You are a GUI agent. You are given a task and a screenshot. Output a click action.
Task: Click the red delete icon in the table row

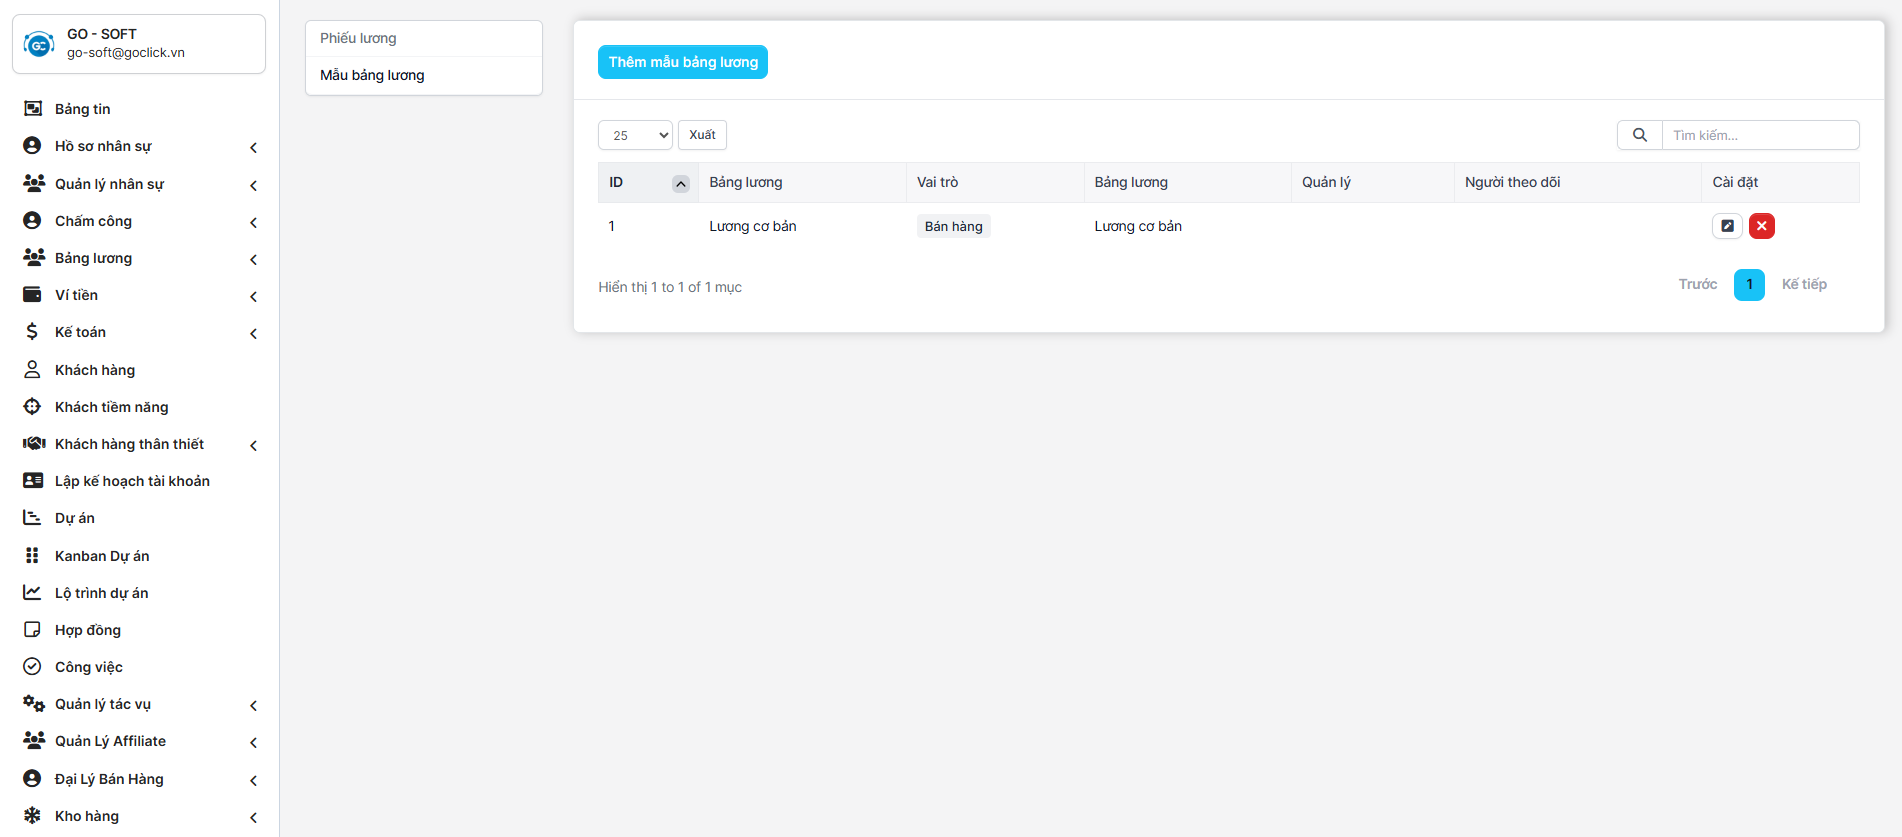1761,226
